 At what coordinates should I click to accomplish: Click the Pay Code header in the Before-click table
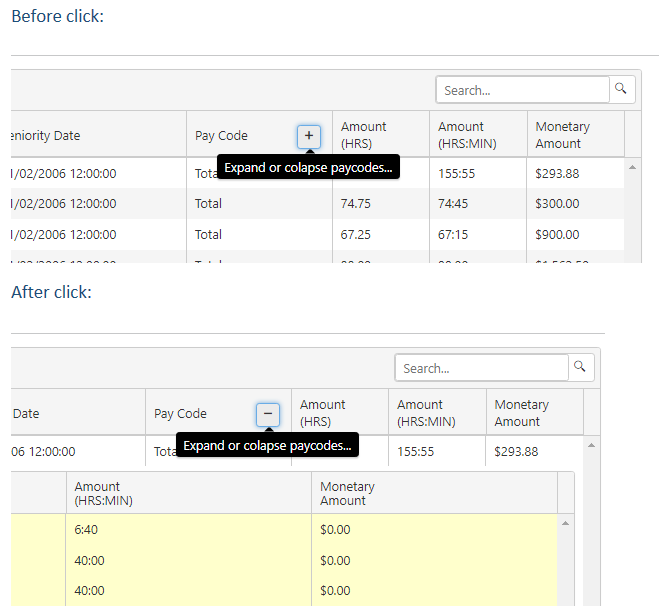[x=222, y=136]
